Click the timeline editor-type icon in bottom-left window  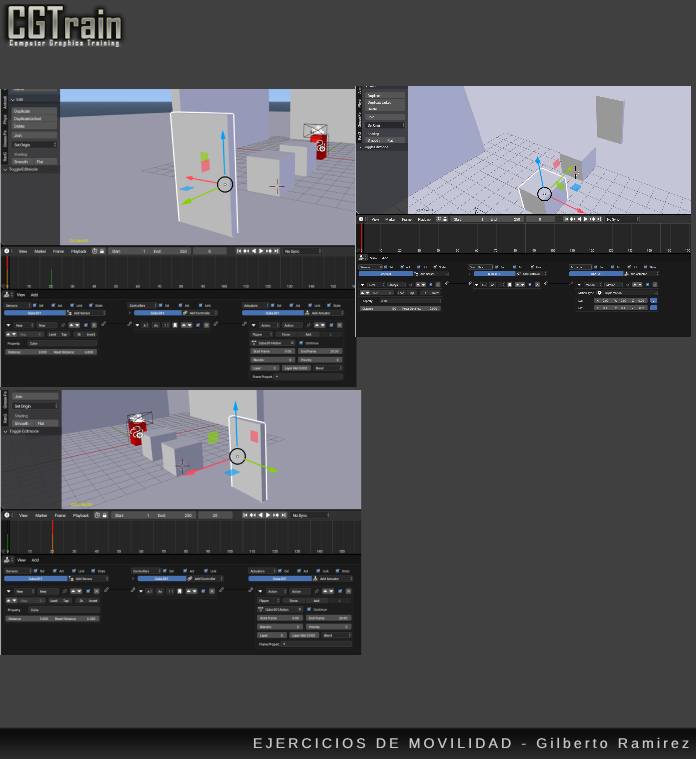click(x=7, y=515)
